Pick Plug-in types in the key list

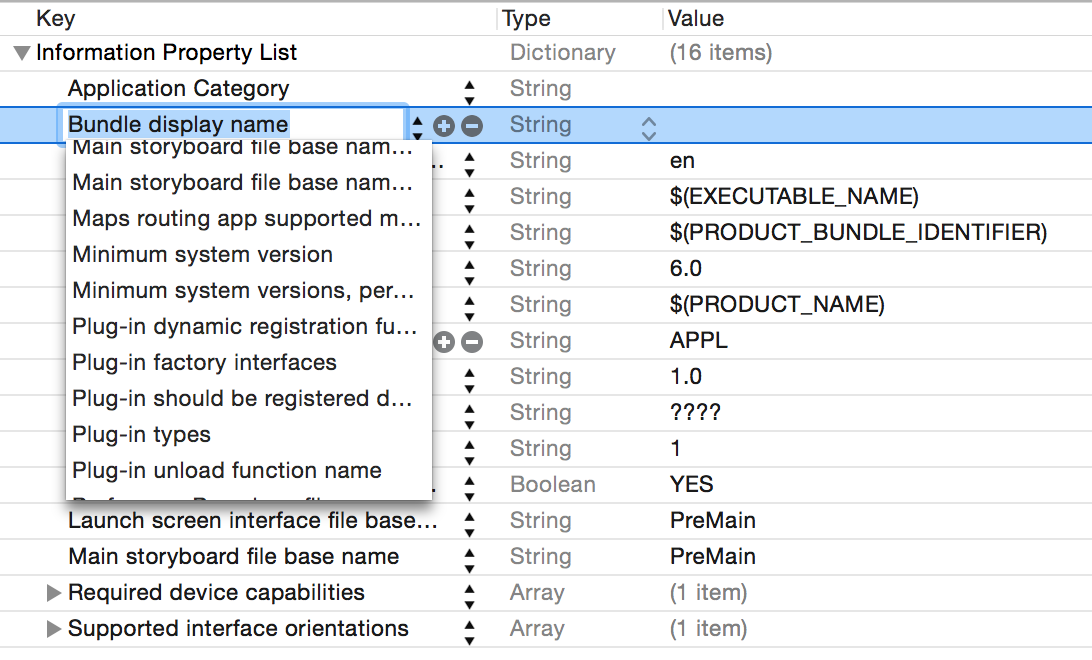[x=141, y=435]
